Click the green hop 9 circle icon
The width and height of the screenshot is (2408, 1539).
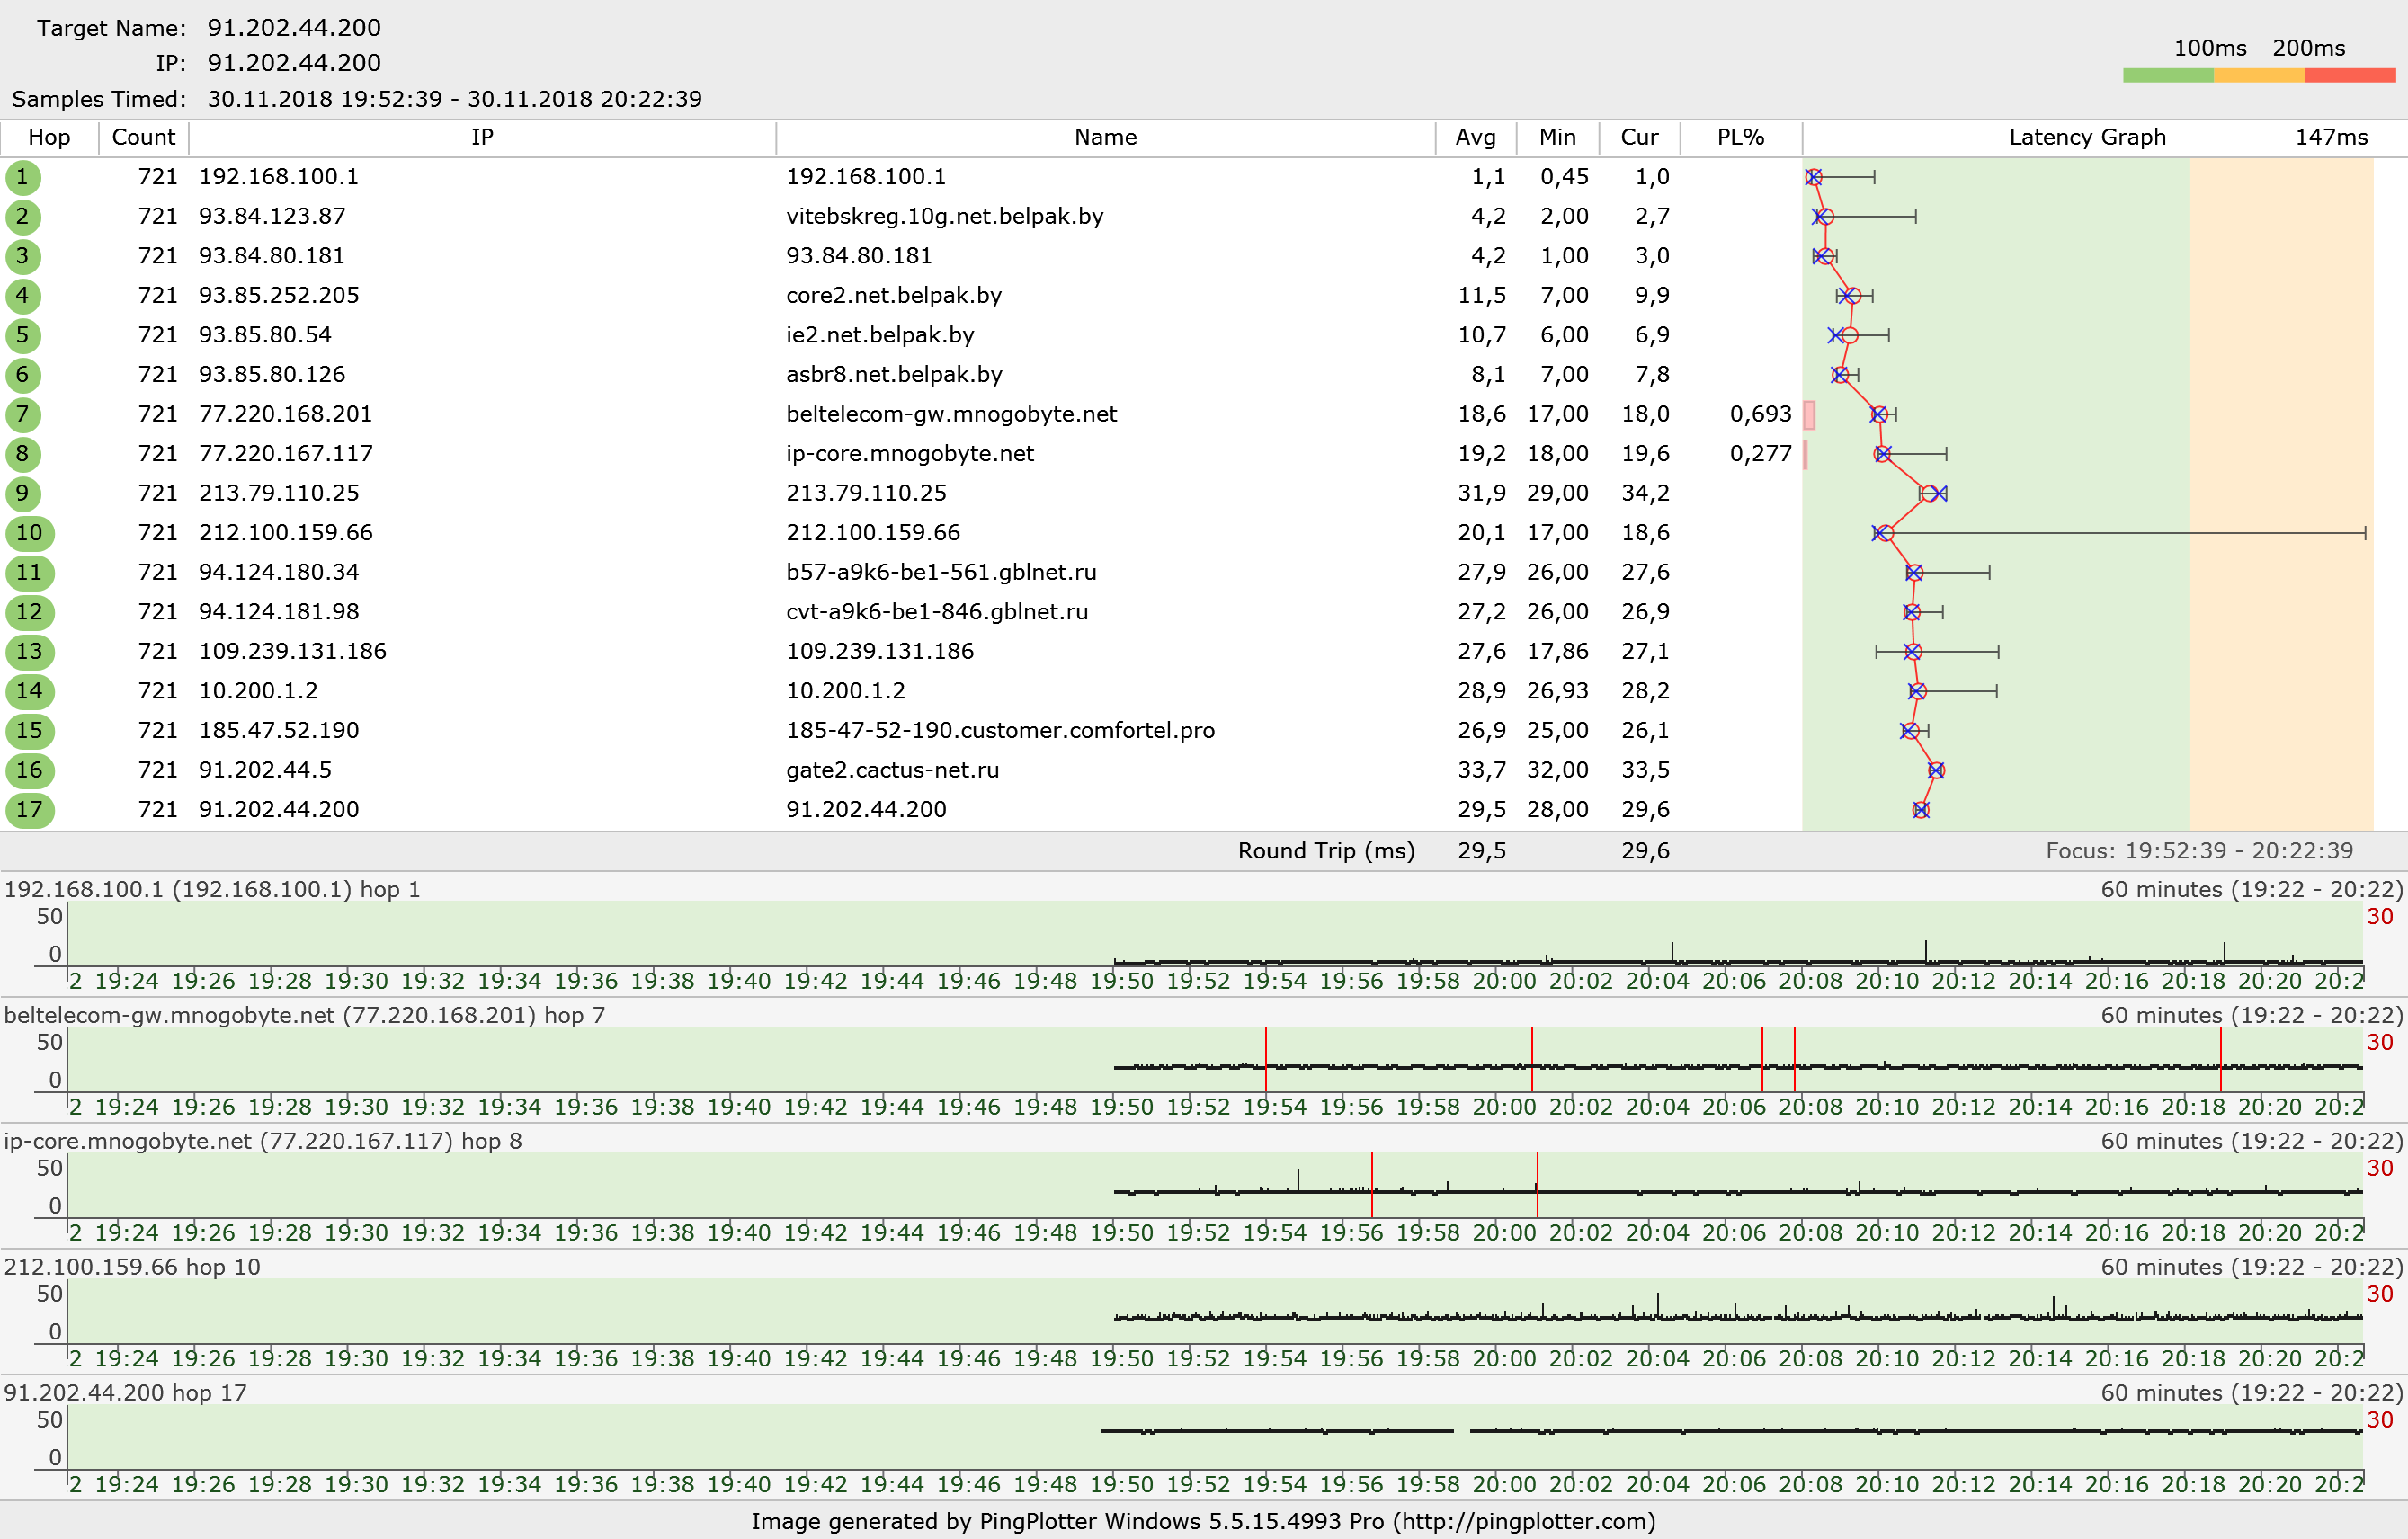(23, 493)
